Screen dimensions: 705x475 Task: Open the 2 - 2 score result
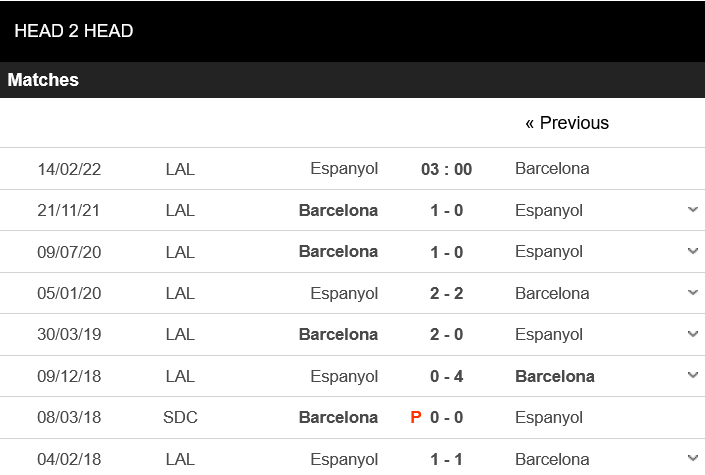tap(446, 293)
